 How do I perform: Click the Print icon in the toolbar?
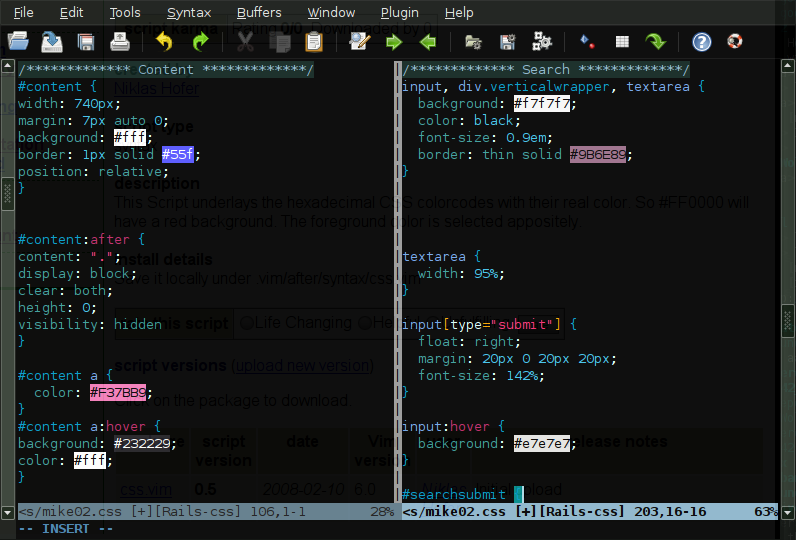pyautogui.click(x=120, y=42)
